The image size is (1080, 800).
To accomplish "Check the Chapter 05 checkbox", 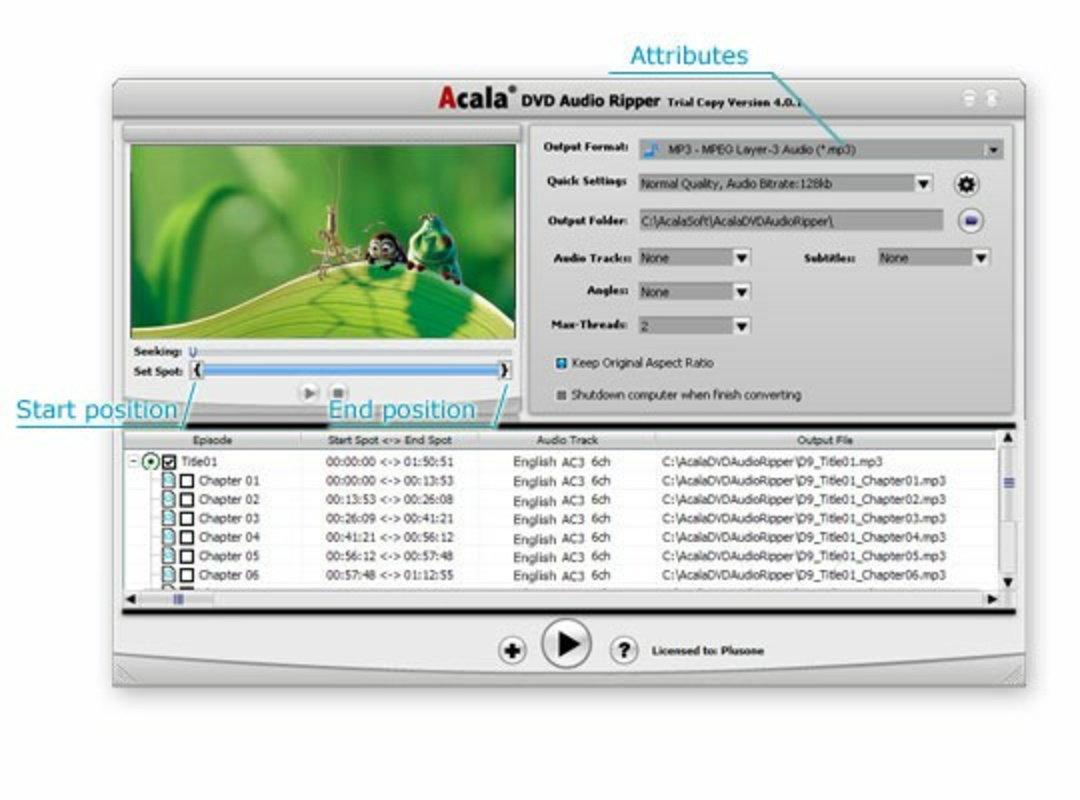I will point(187,556).
